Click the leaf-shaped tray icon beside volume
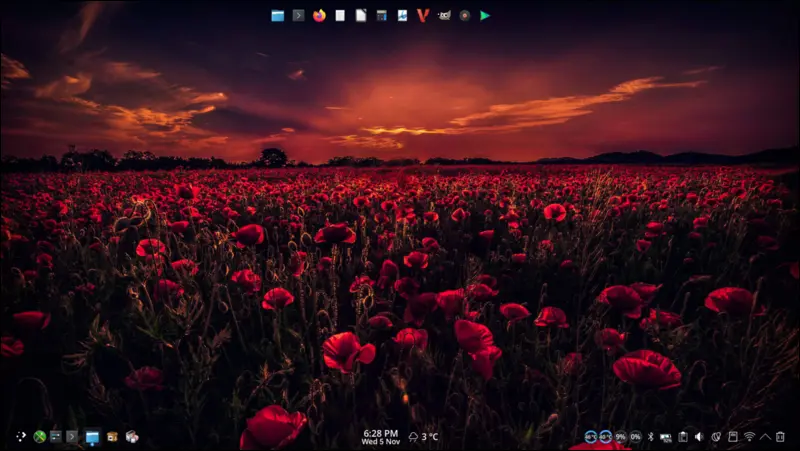The height and width of the screenshot is (451, 800). click(716, 437)
